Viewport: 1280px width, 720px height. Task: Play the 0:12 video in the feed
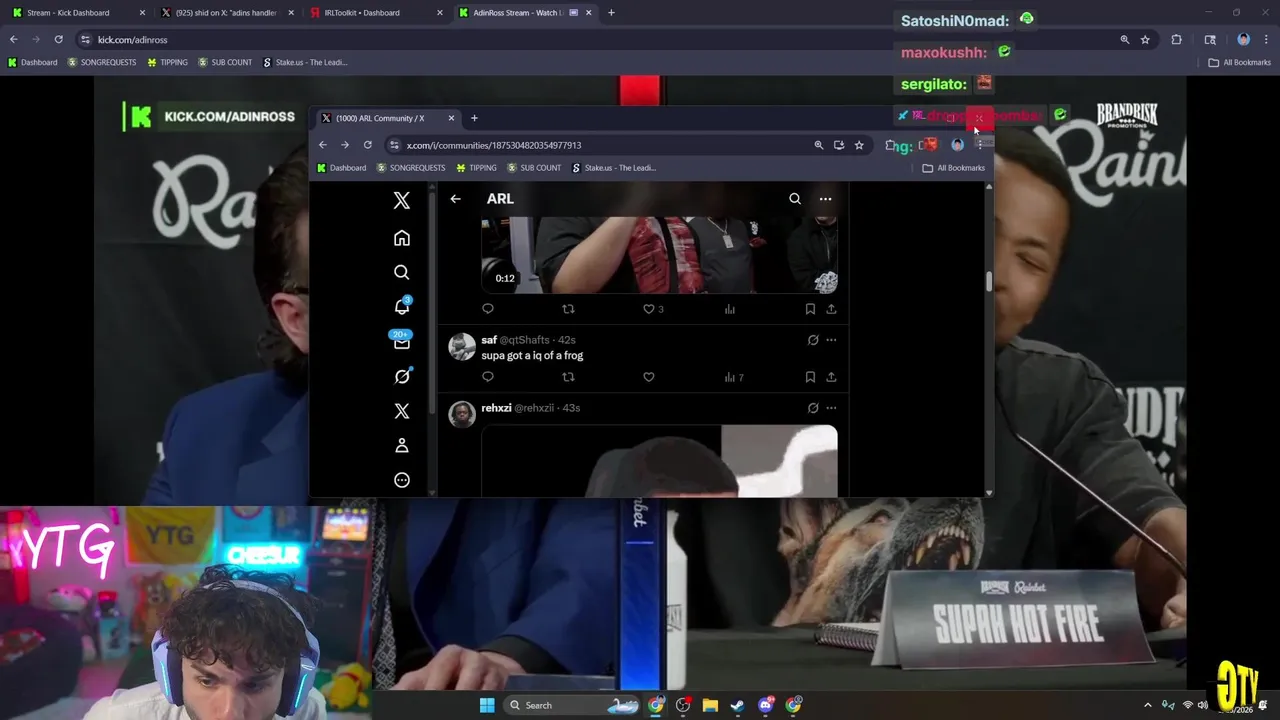click(x=659, y=255)
